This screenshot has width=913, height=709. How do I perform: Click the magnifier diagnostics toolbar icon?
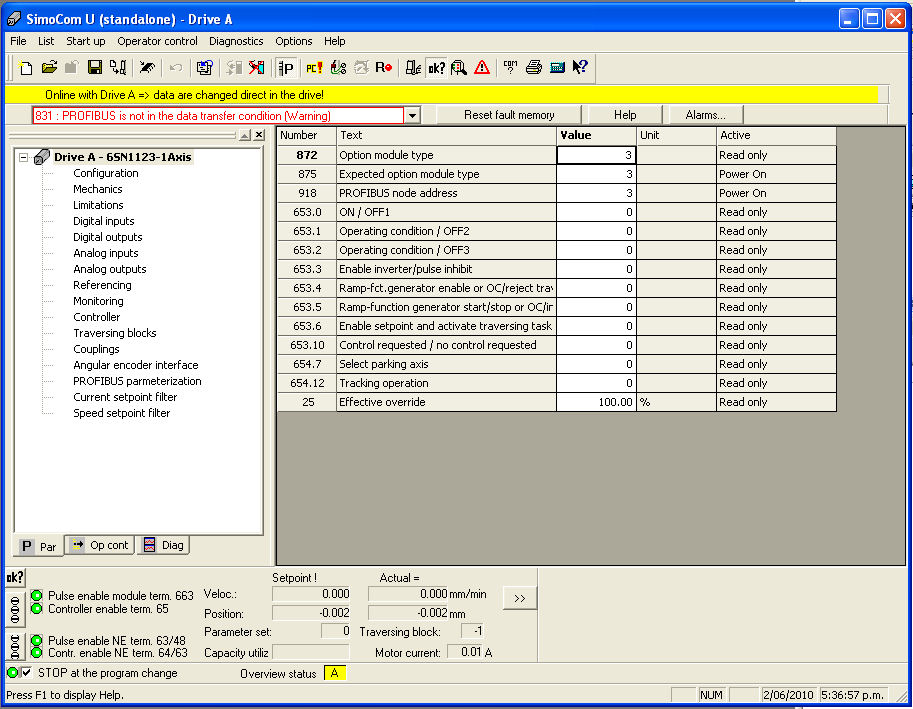(x=459, y=68)
